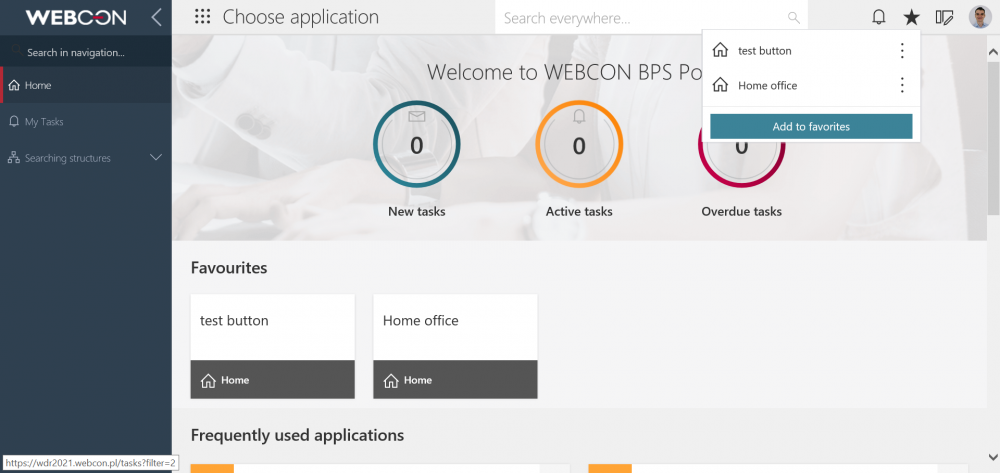Click the scrollbar down arrow
Viewport: 1000px width, 473px height.
(x=992, y=456)
